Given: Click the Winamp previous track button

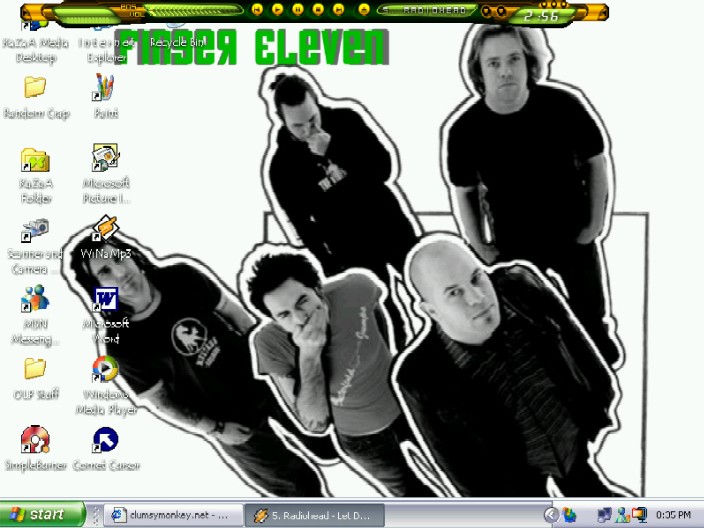Looking at the screenshot, I should [257, 9].
